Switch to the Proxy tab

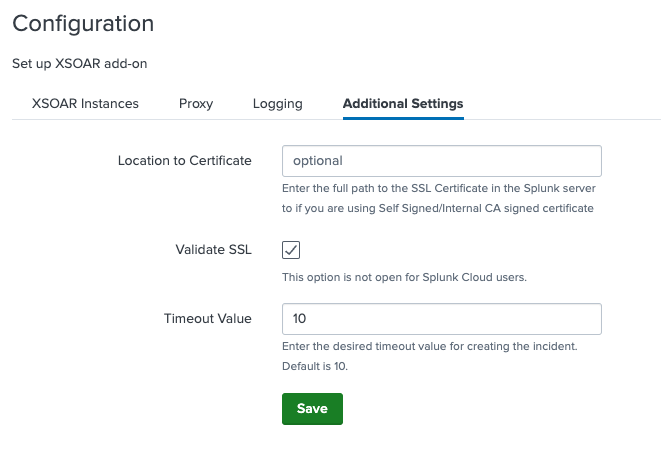pos(196,104)
